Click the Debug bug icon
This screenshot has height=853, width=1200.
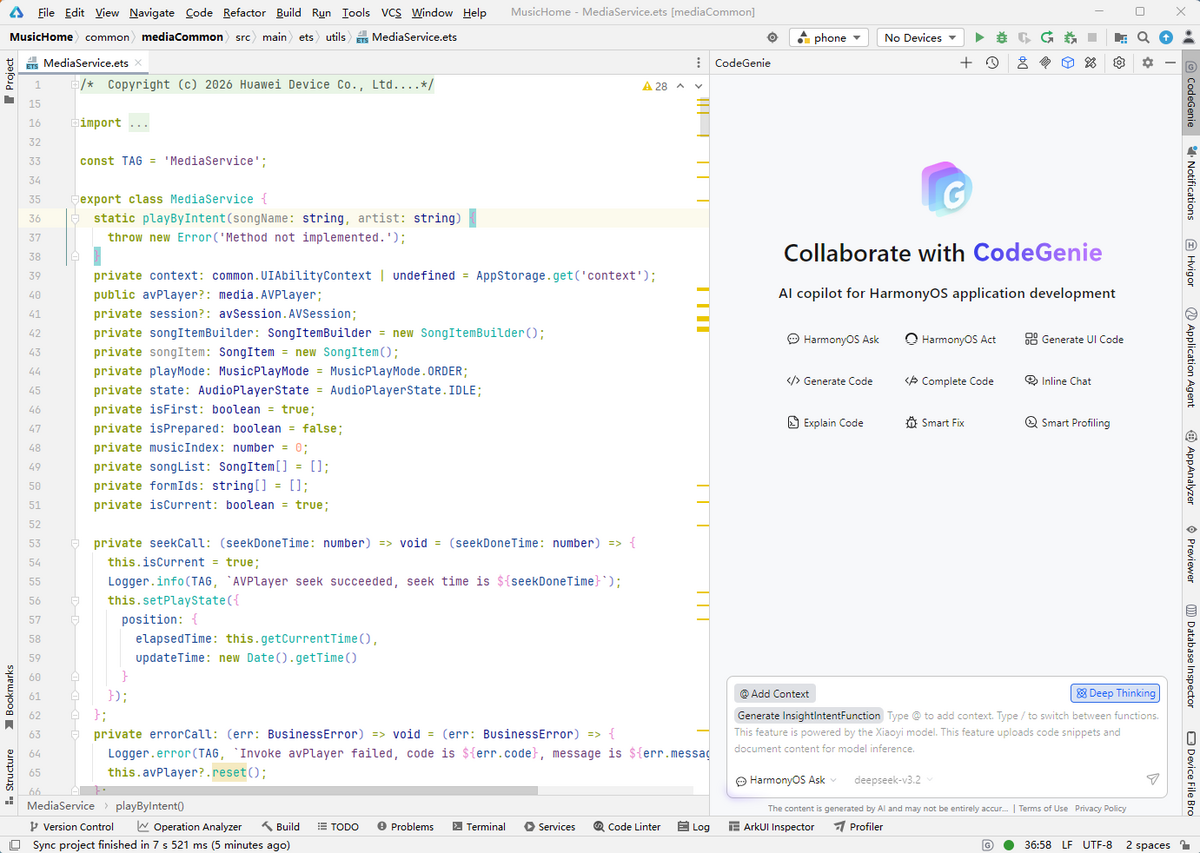(x=1002, y=38)
